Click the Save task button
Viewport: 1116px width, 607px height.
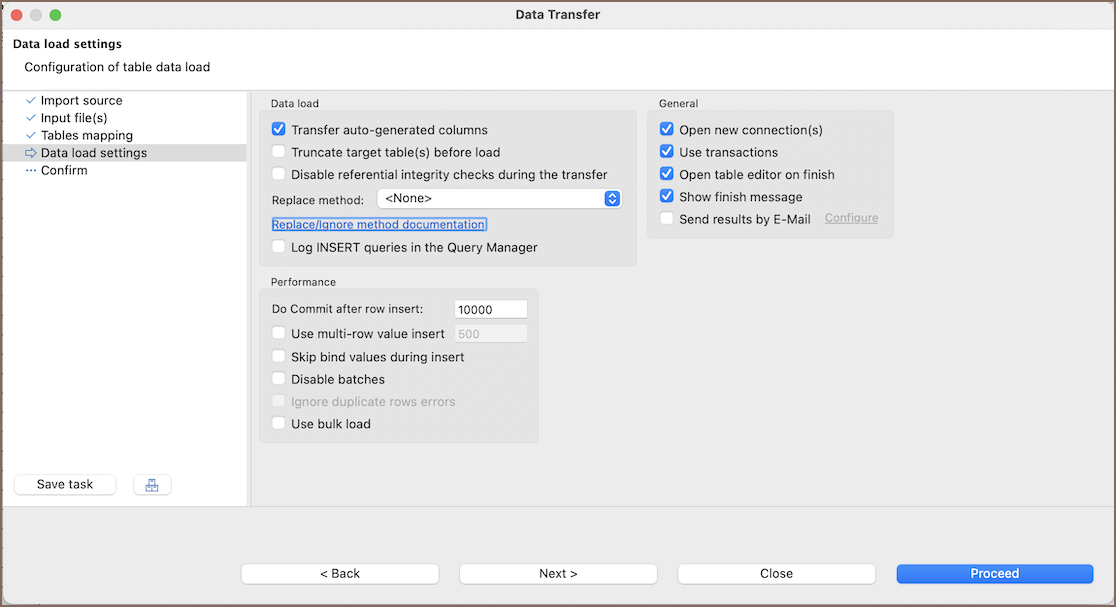(x=65, y=485)
